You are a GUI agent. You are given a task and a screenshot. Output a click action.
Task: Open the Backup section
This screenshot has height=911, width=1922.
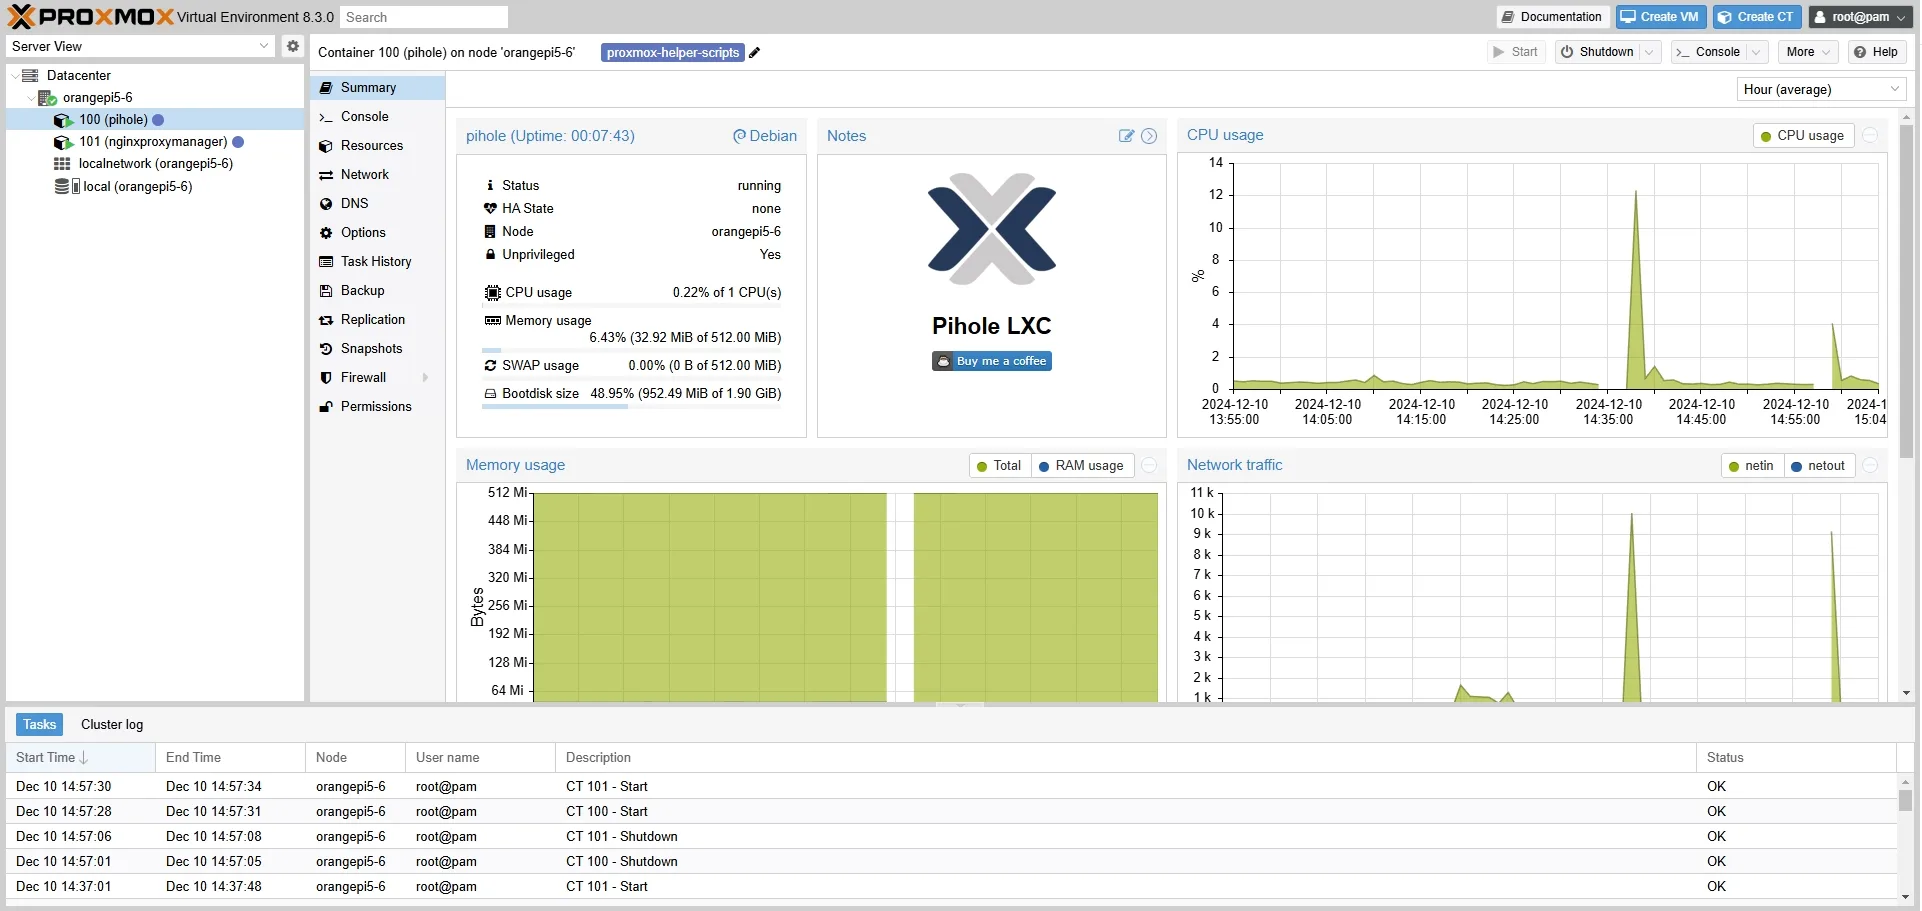(x=378, y=291)
